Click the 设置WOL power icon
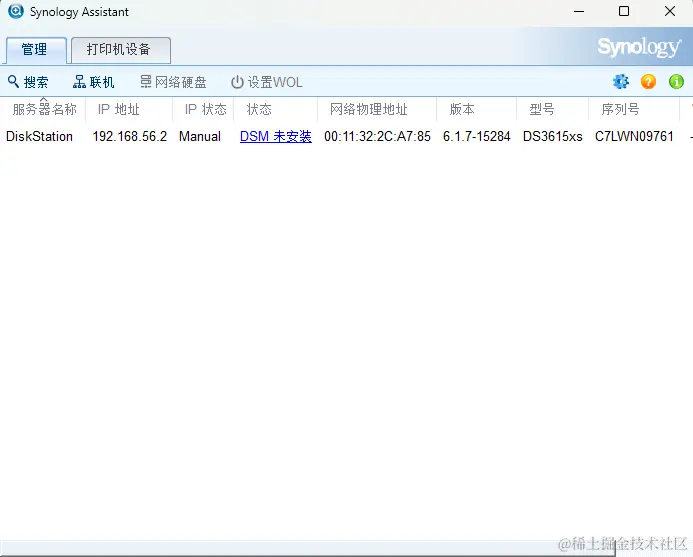 (x=237, y=82)
